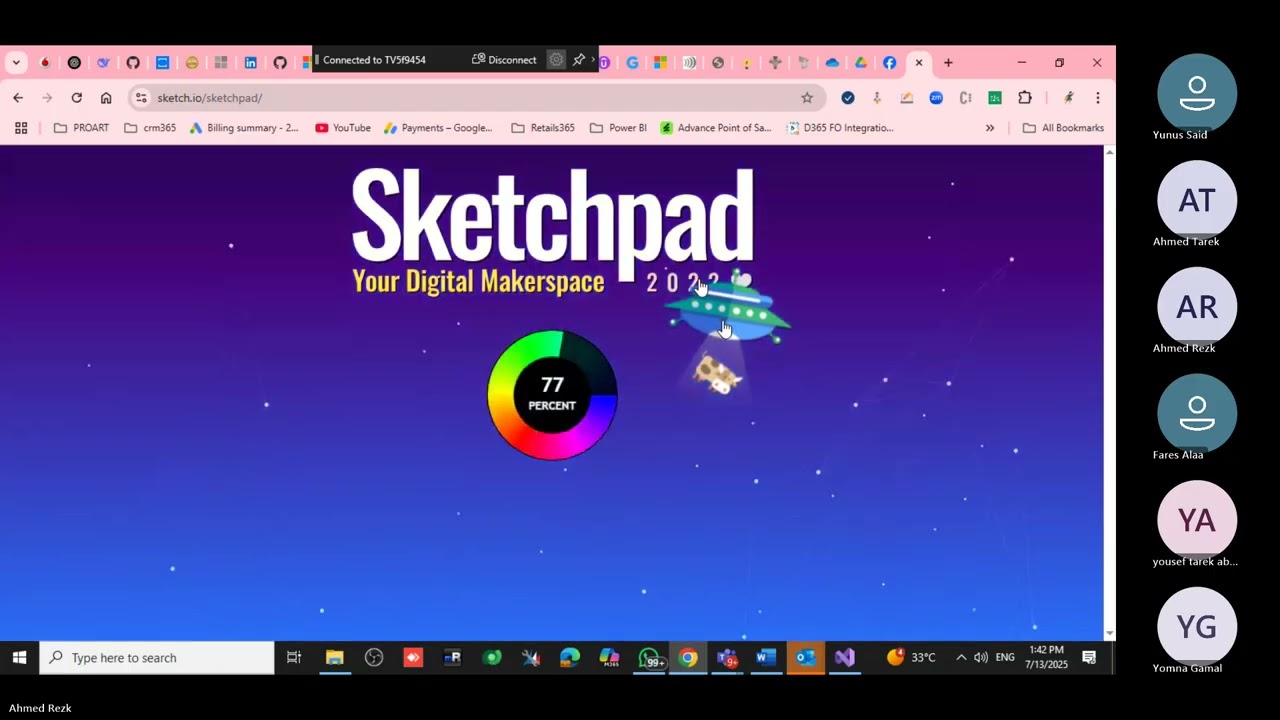
Task: Open Chrome's three-dot menu
Action: tap(1097, 98)
